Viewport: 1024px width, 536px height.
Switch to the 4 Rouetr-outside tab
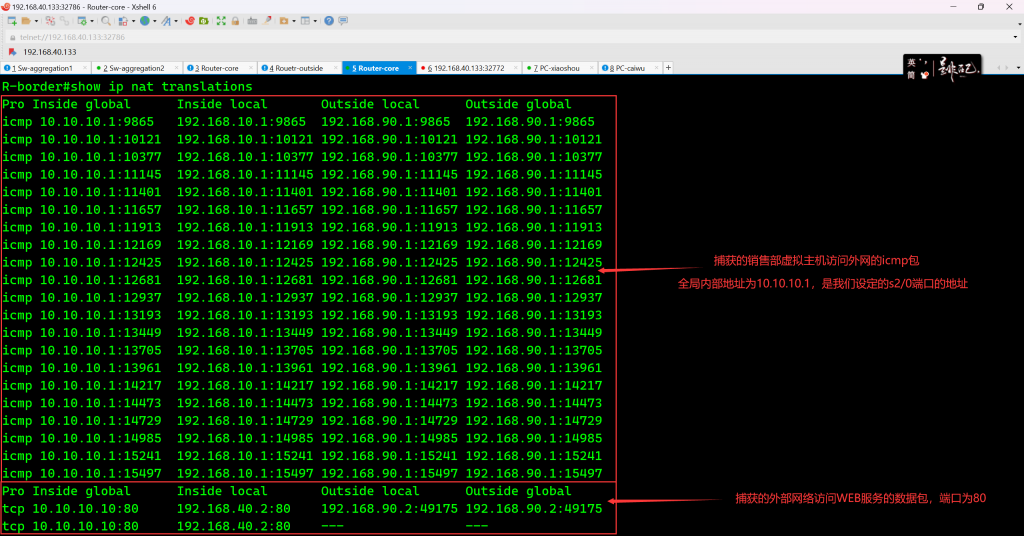click(295, 68)
